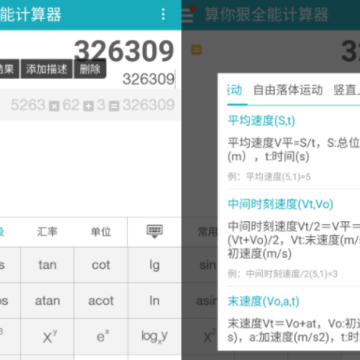Tap the log base x of y key

[x=154, y=337]
